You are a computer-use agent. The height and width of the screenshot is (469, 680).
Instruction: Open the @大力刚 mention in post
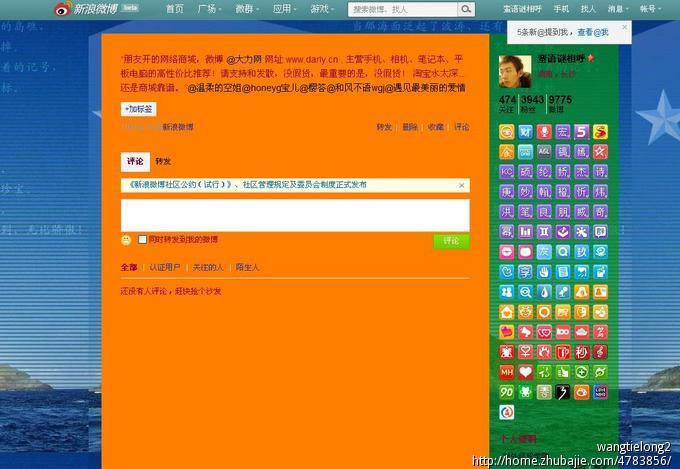click(x=244, y=59)
